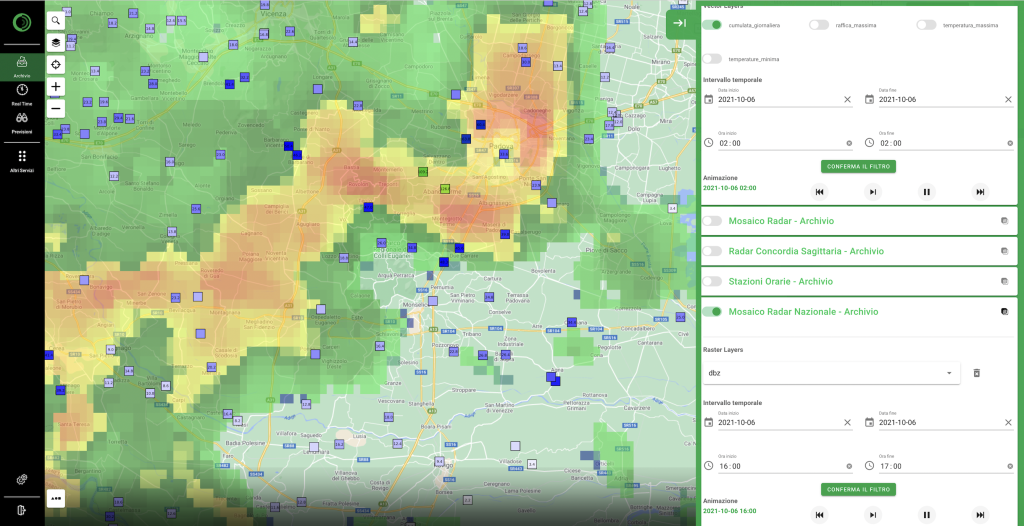Skip animation to start at 16:00 section
Viewport: 1024px width, 526px height.
tap(819, 515)
